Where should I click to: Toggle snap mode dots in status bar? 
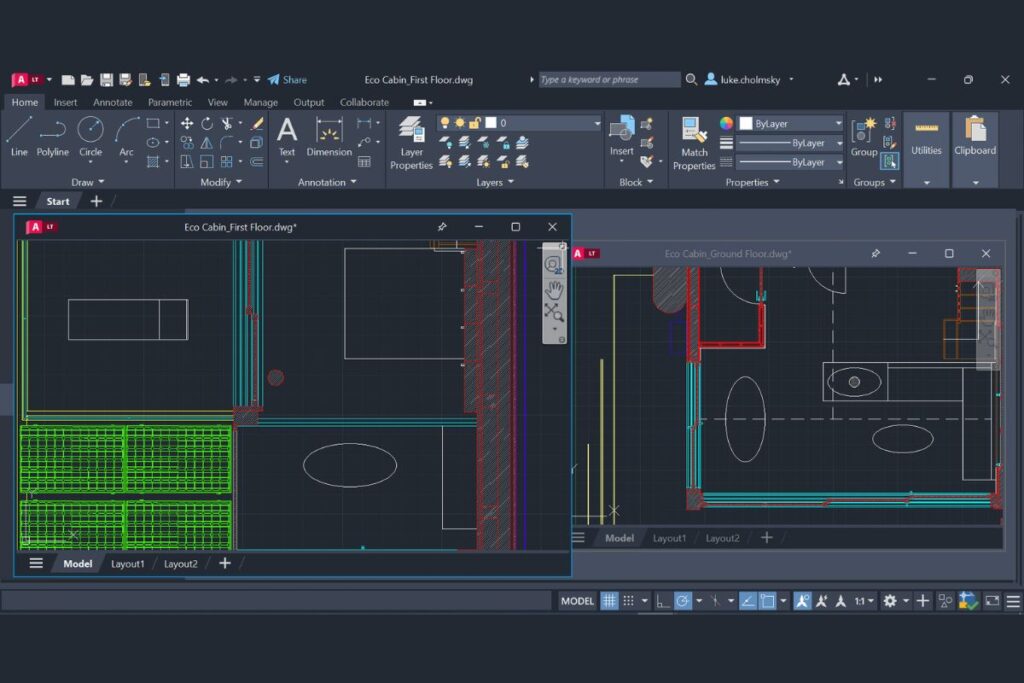629,601
